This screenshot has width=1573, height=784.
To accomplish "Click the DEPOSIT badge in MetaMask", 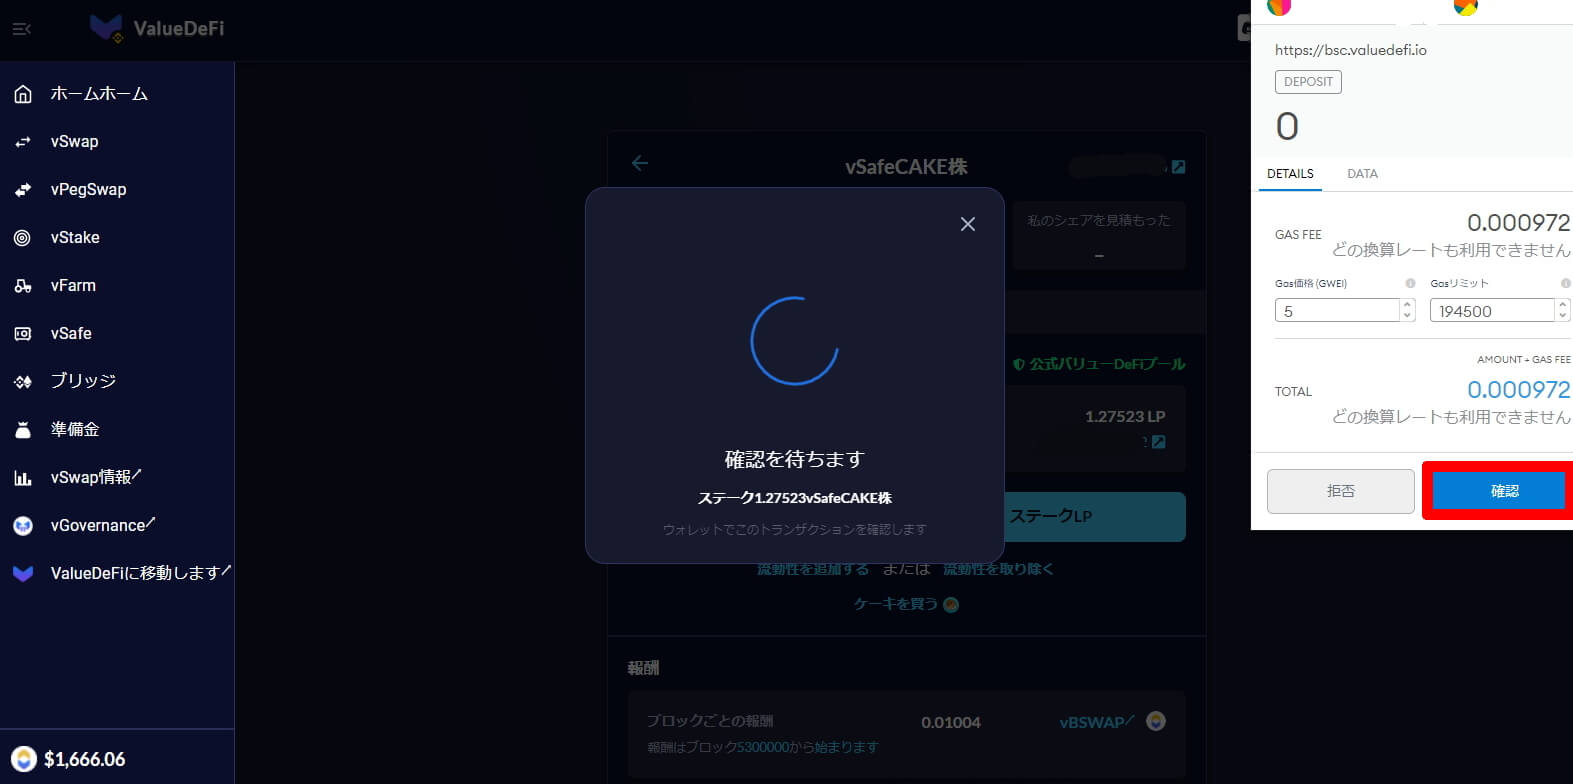I will [x=1308, y=82].
